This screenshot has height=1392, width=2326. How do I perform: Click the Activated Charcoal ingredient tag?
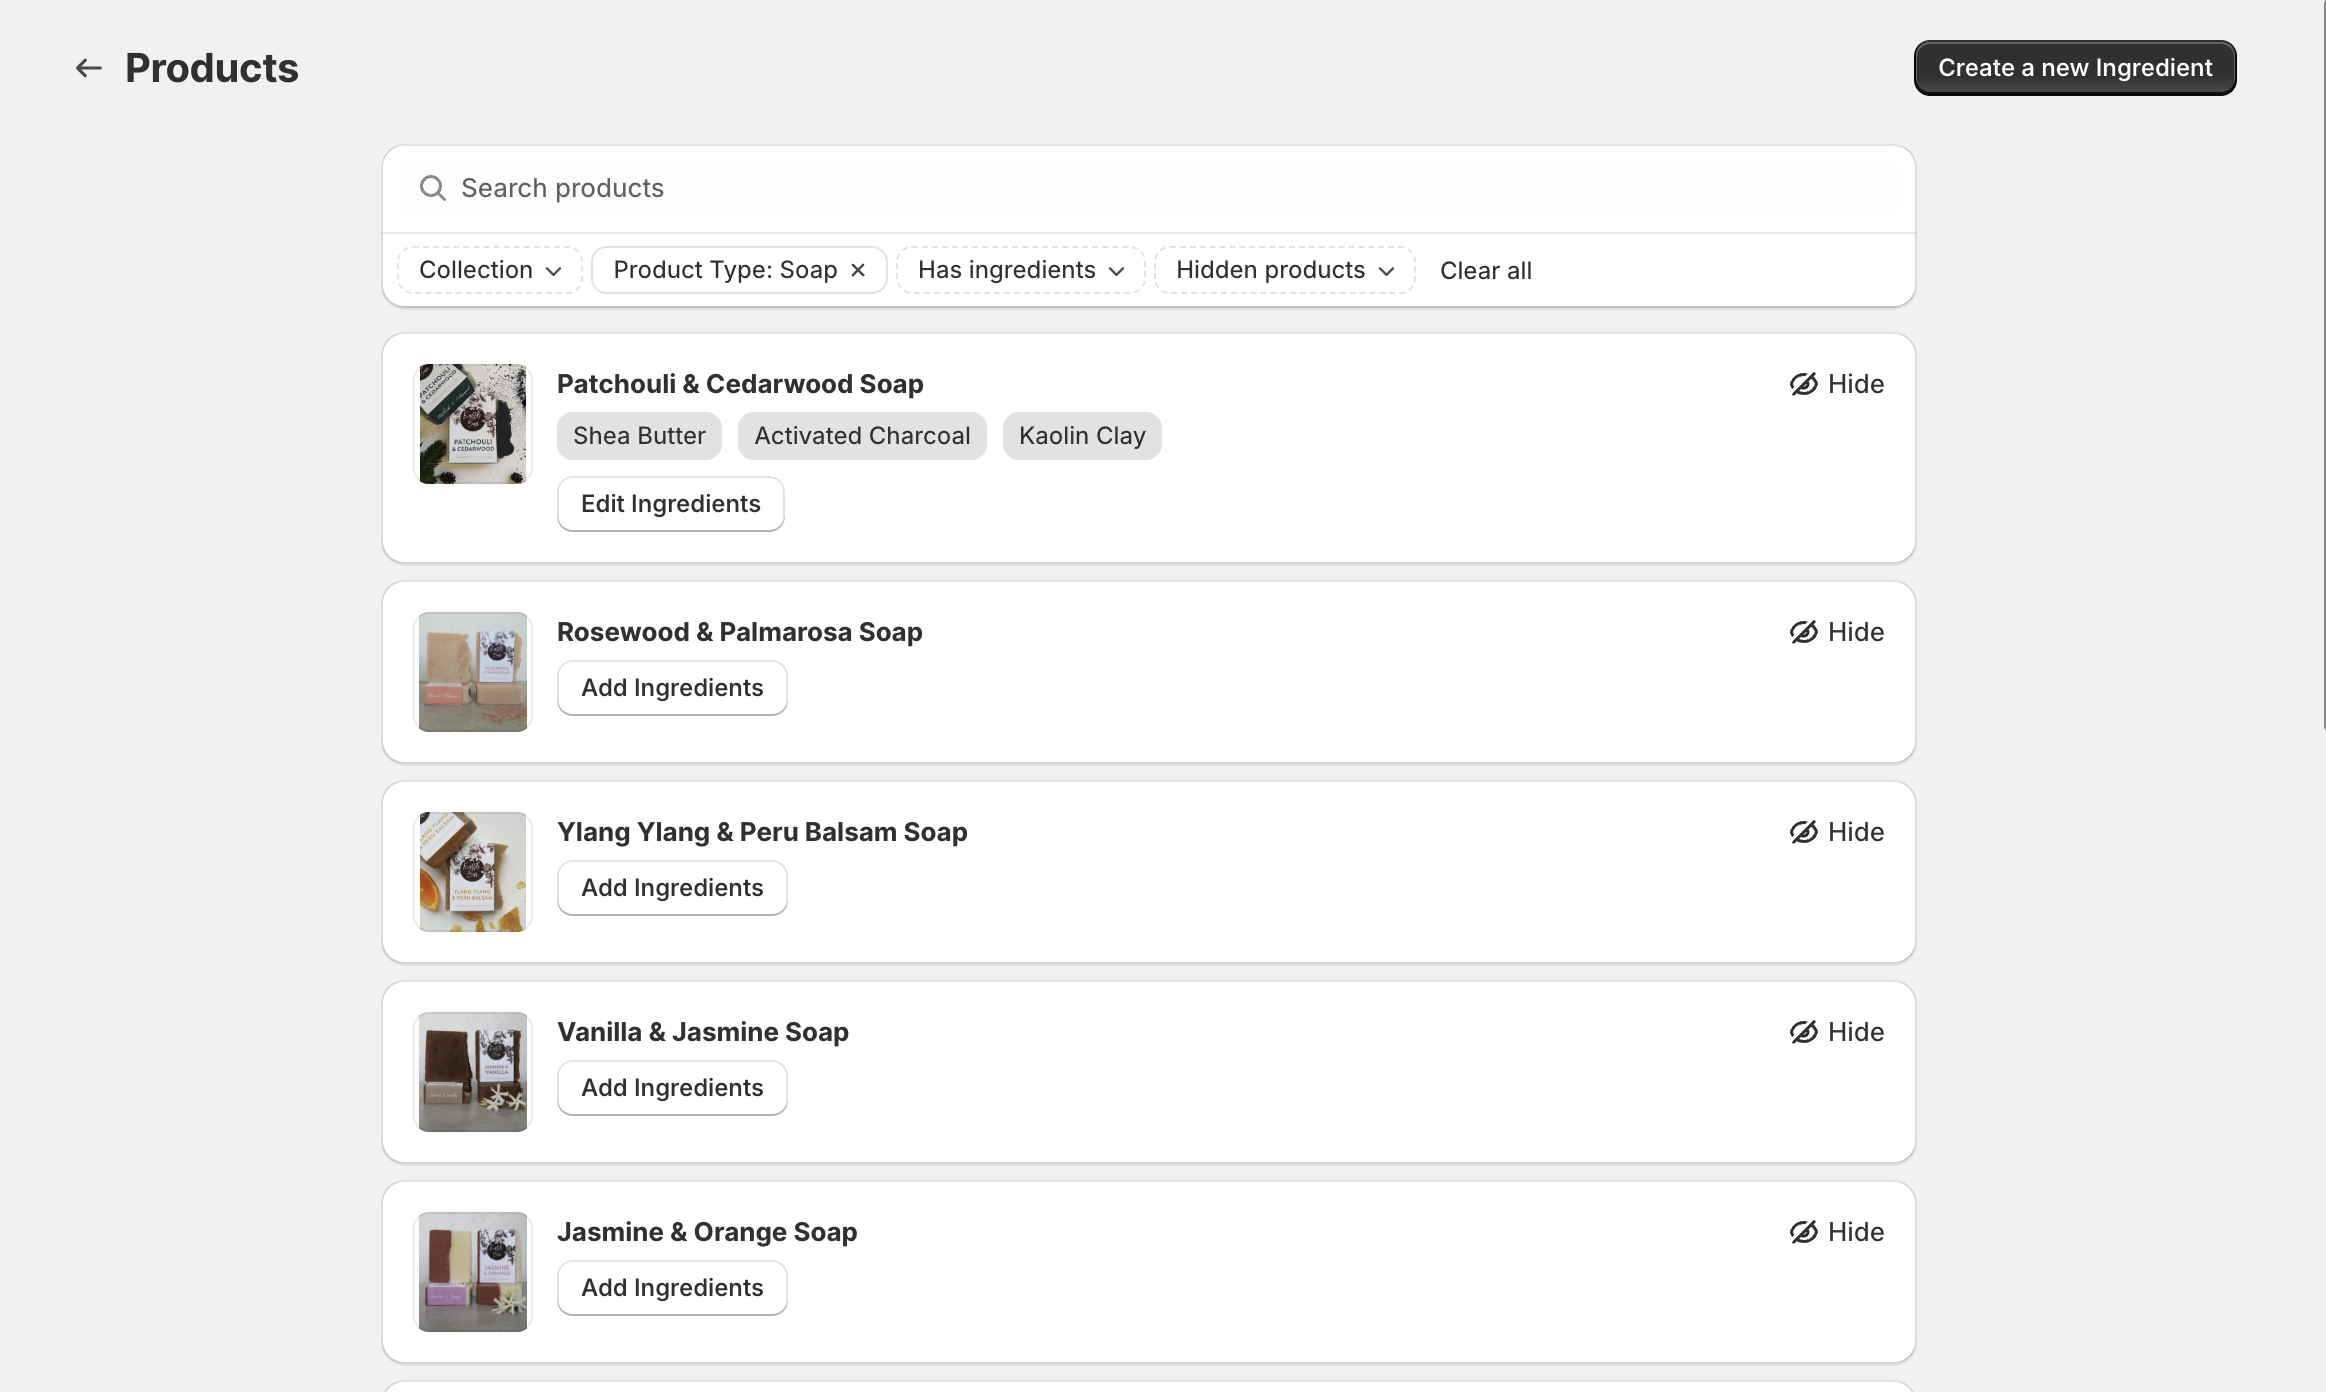[x=862, y=436]
